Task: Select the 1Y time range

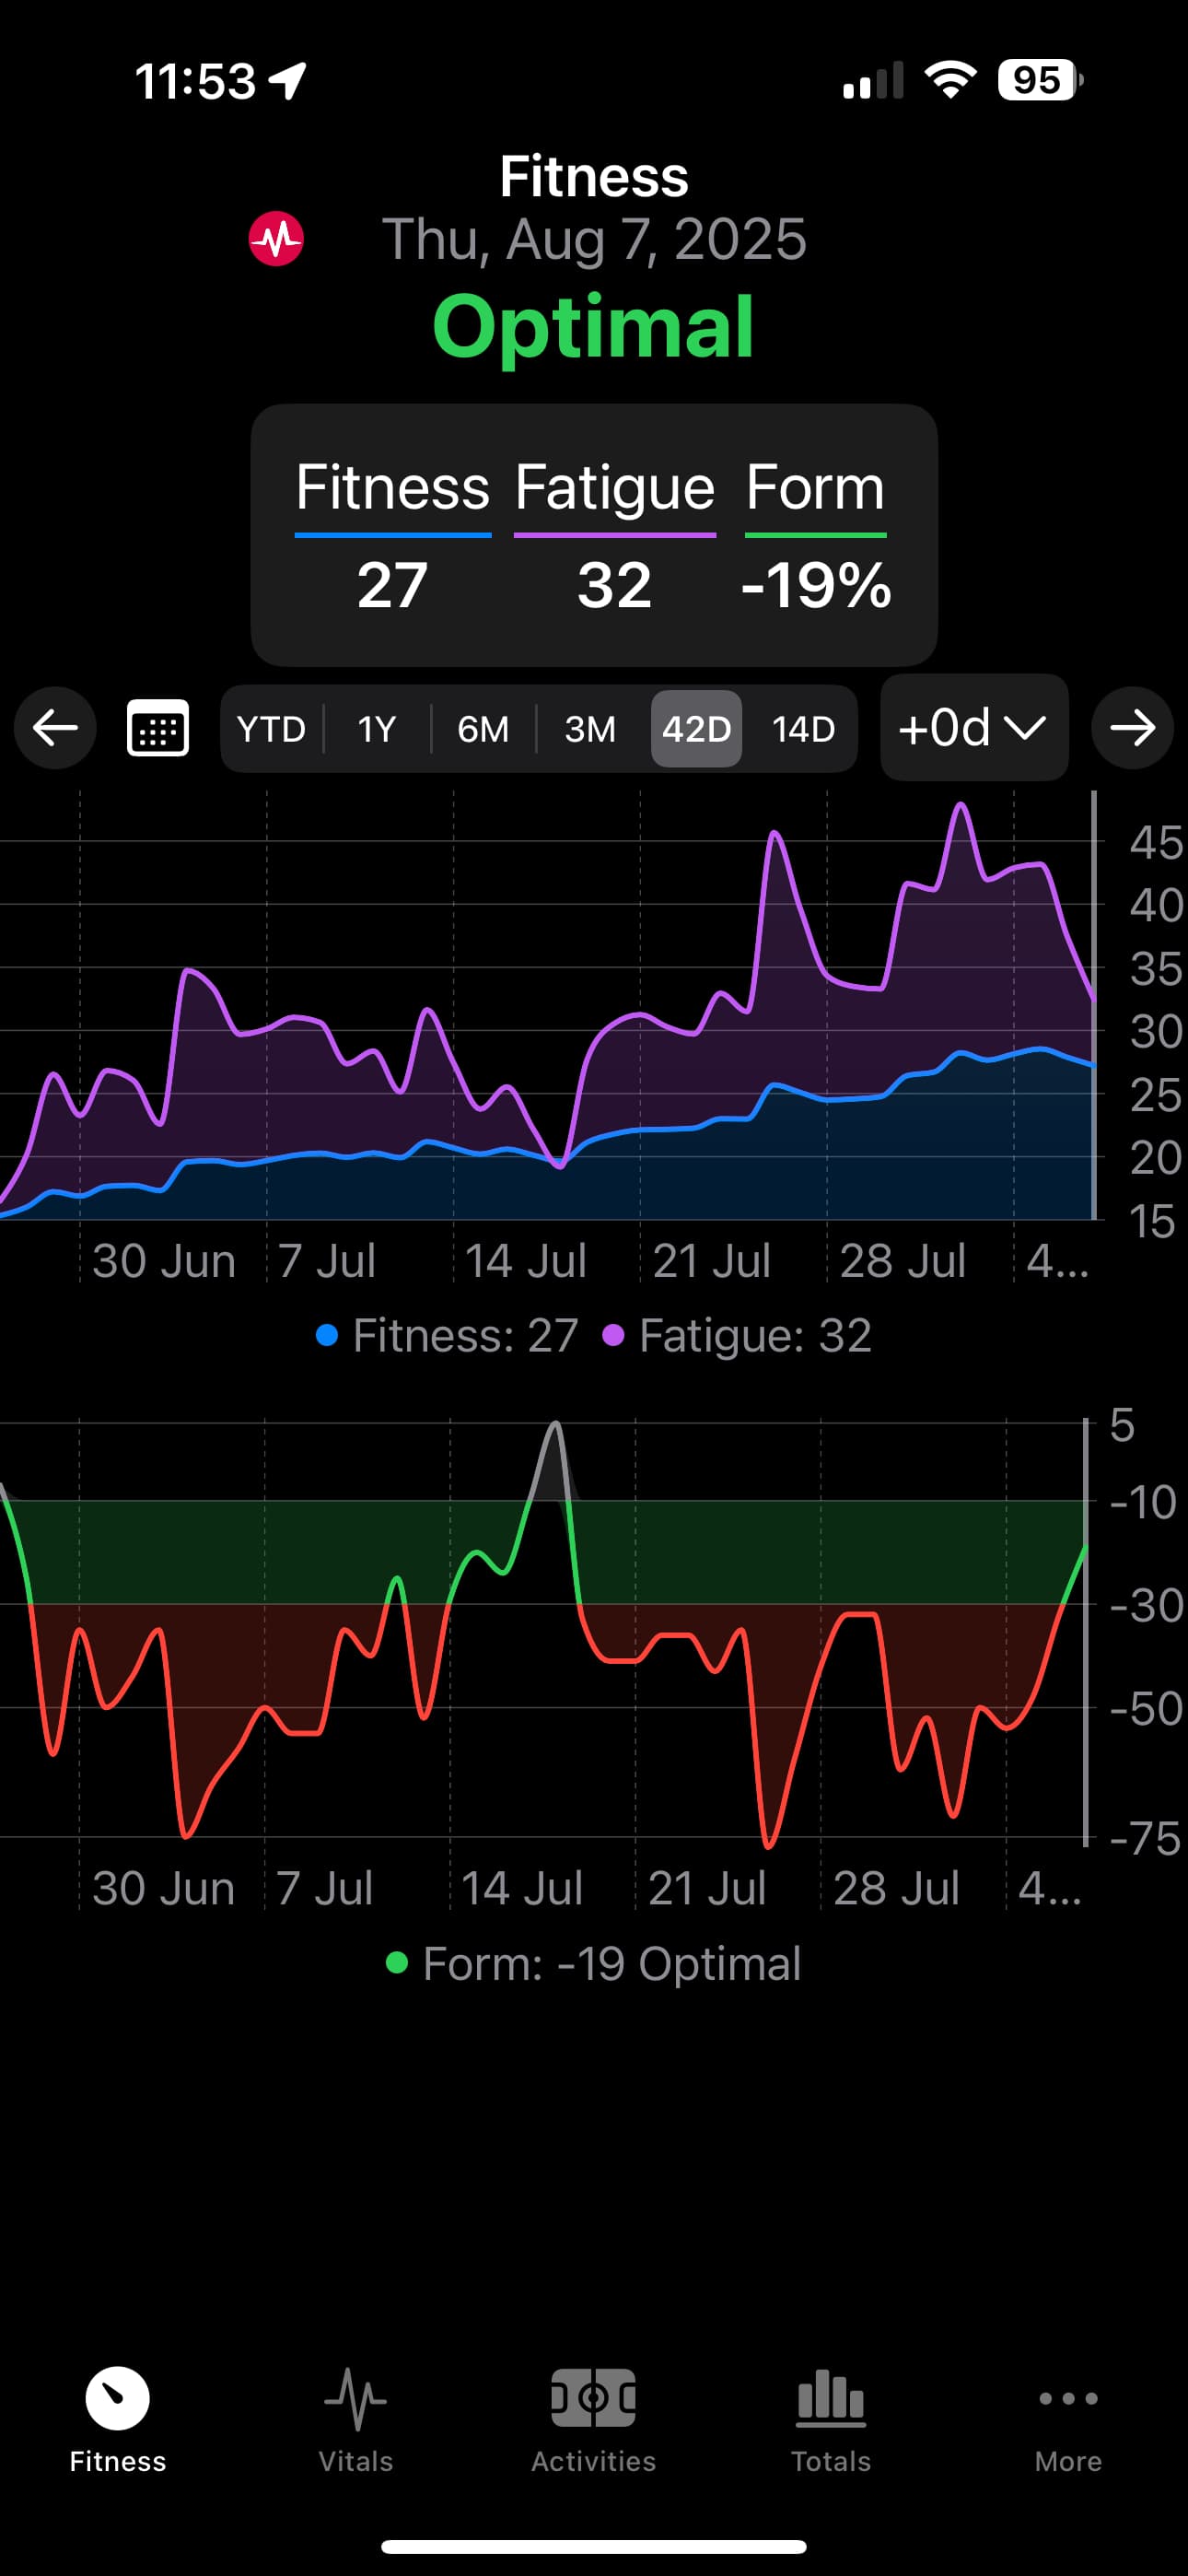Action: [x=377, y=729]
